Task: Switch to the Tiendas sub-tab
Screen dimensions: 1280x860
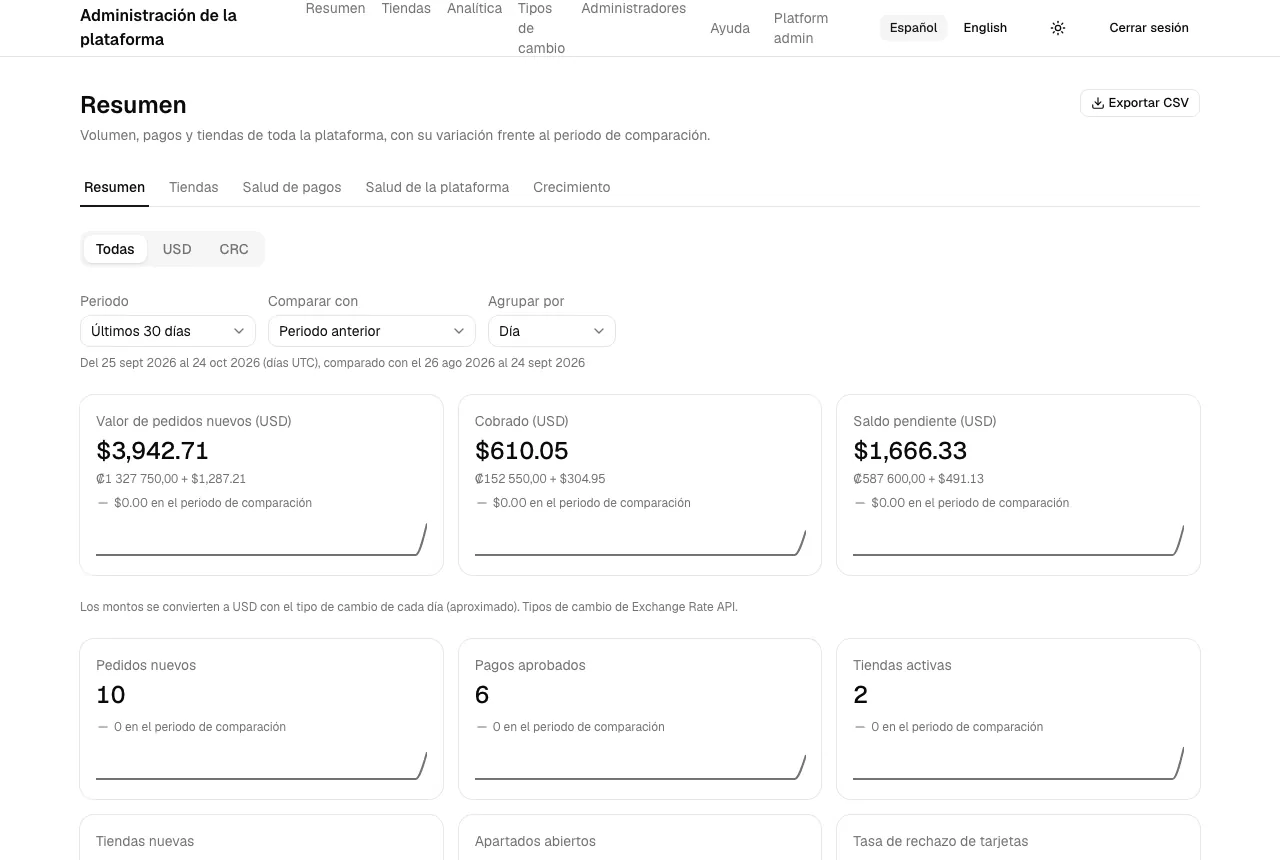Action: point(193,187)
